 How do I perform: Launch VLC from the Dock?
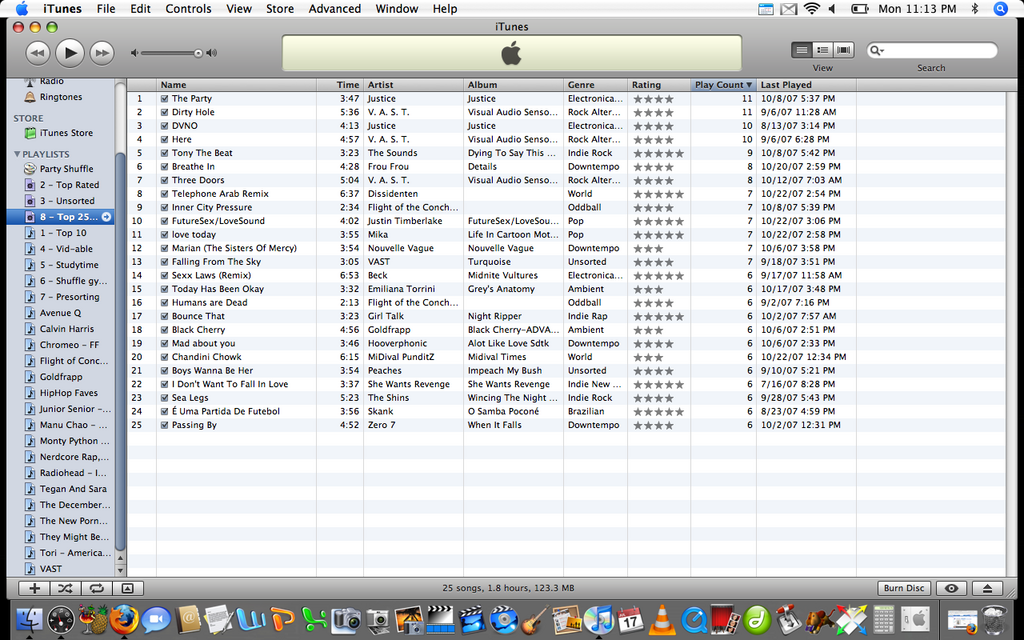click(x=662, y=619)
